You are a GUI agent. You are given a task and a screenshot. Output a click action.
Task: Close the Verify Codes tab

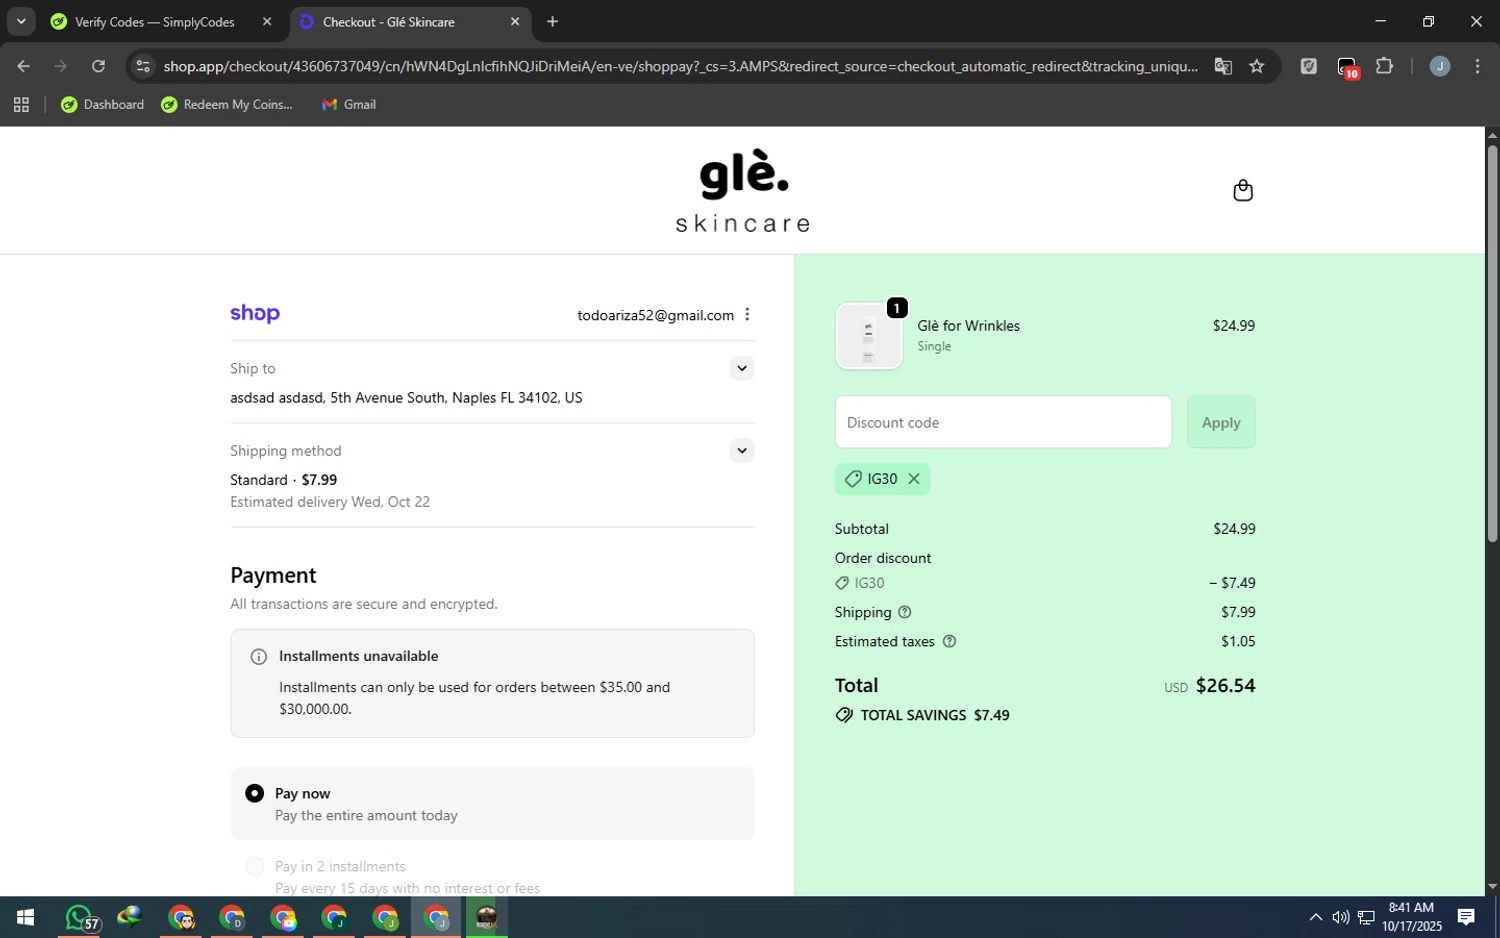[267, 21]
